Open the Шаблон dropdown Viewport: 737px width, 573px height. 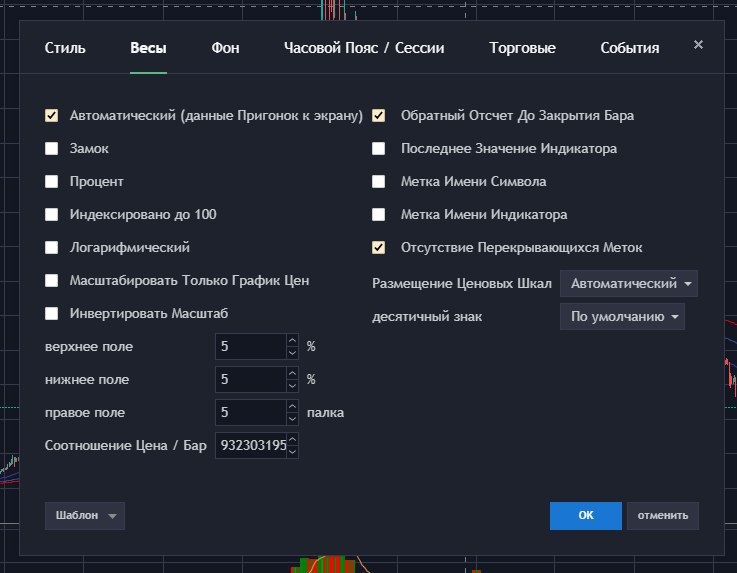[x=85, y=516]
